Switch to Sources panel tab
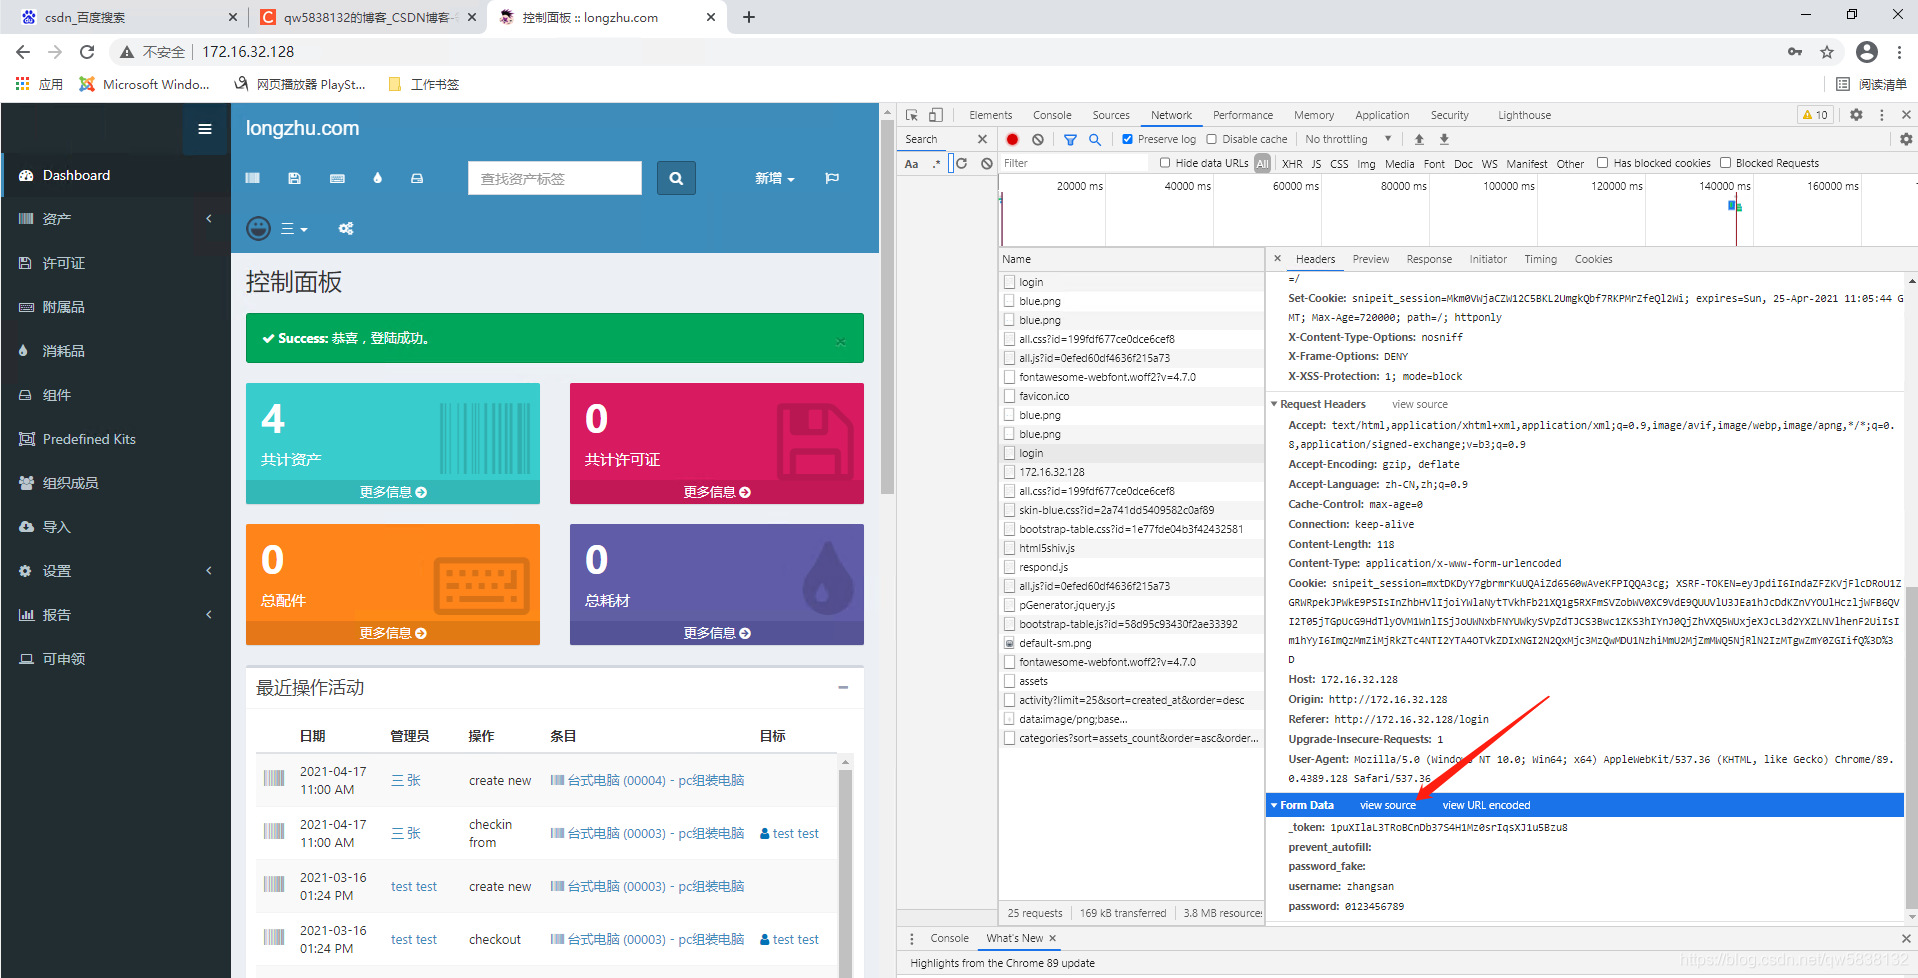 [1111, 115]
